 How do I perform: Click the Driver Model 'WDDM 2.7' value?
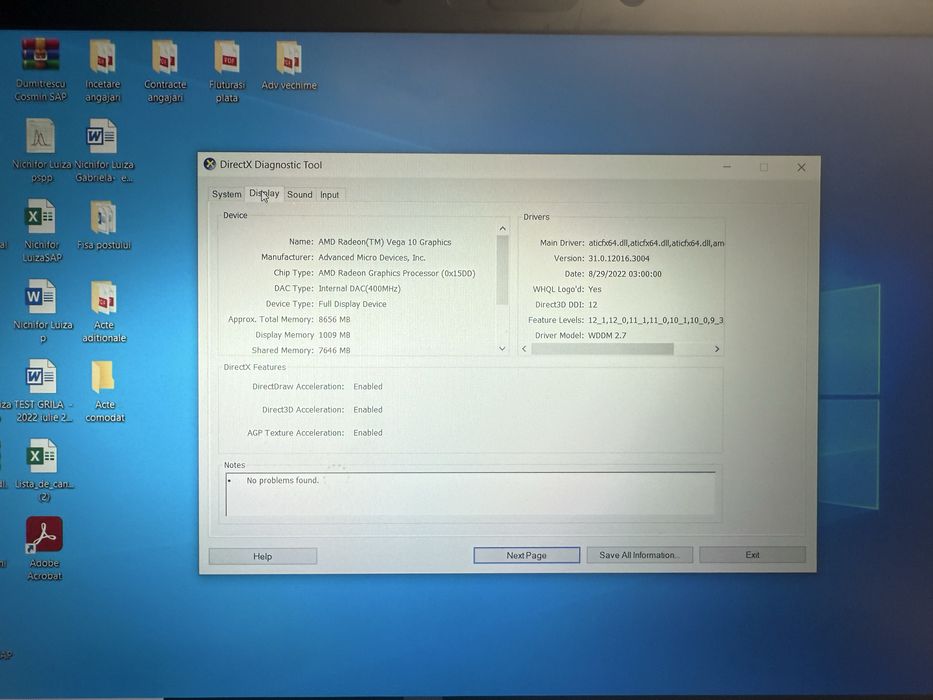pos(607,336)
